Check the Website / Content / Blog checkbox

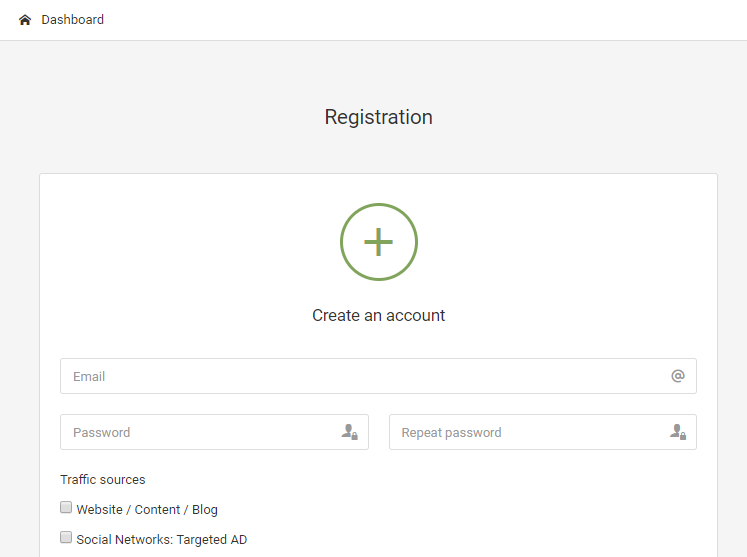[66, 507]
